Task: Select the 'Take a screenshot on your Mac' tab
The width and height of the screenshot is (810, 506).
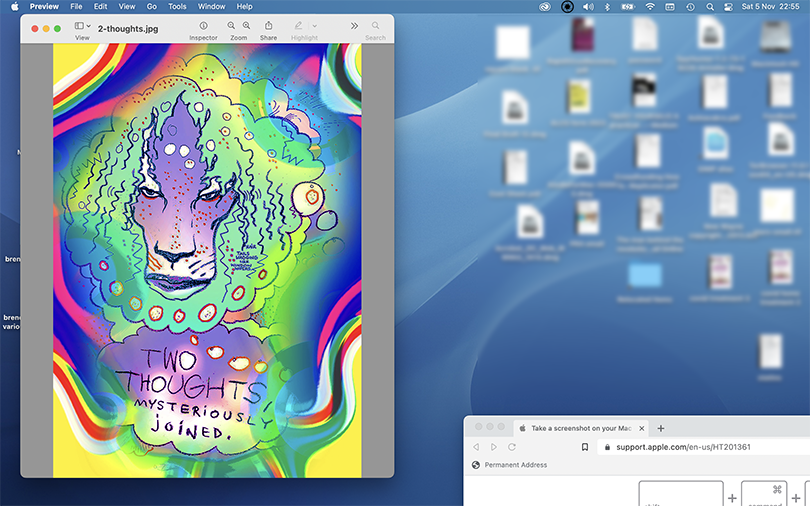Action: coord(581,428)
